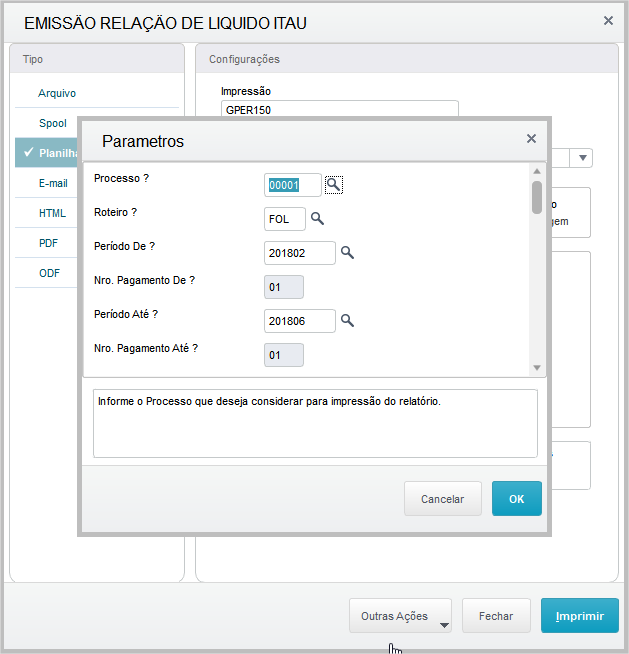Click the Processo input field with 00001

coord(293,185)
